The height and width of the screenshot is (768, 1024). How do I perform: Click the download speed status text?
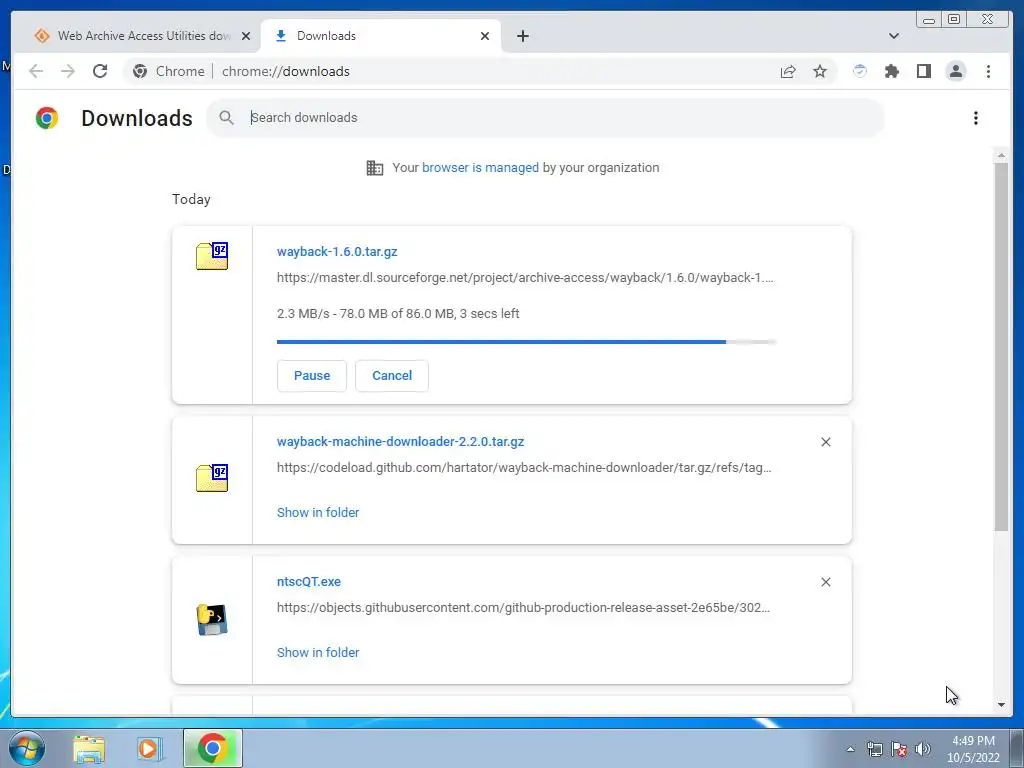[398, 313]
